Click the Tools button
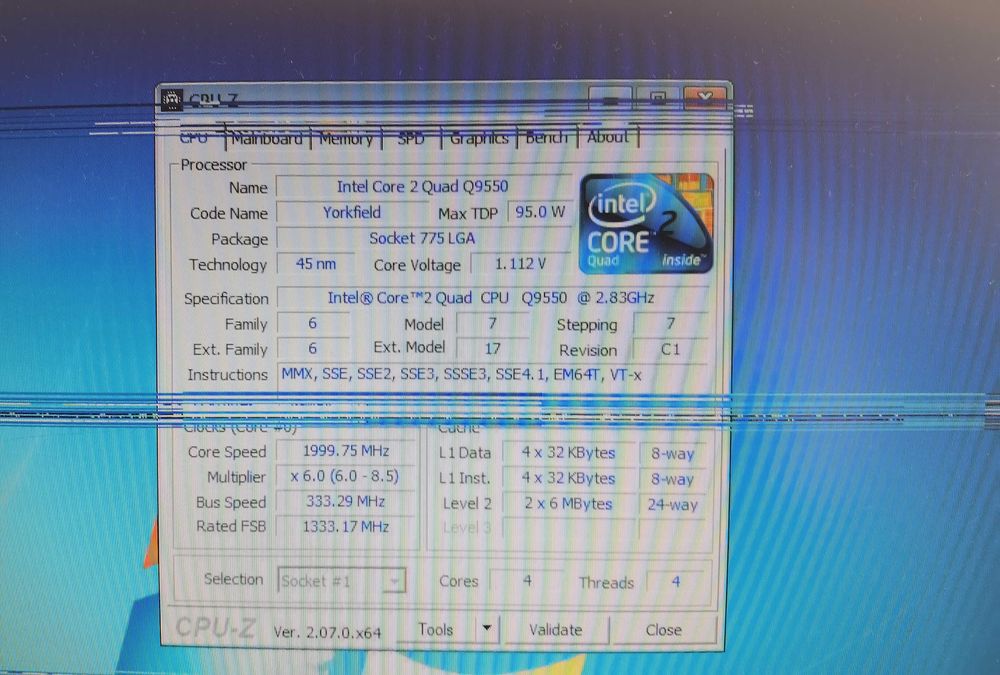Screen dimensions: 1000x675 (x=436, y=630)
